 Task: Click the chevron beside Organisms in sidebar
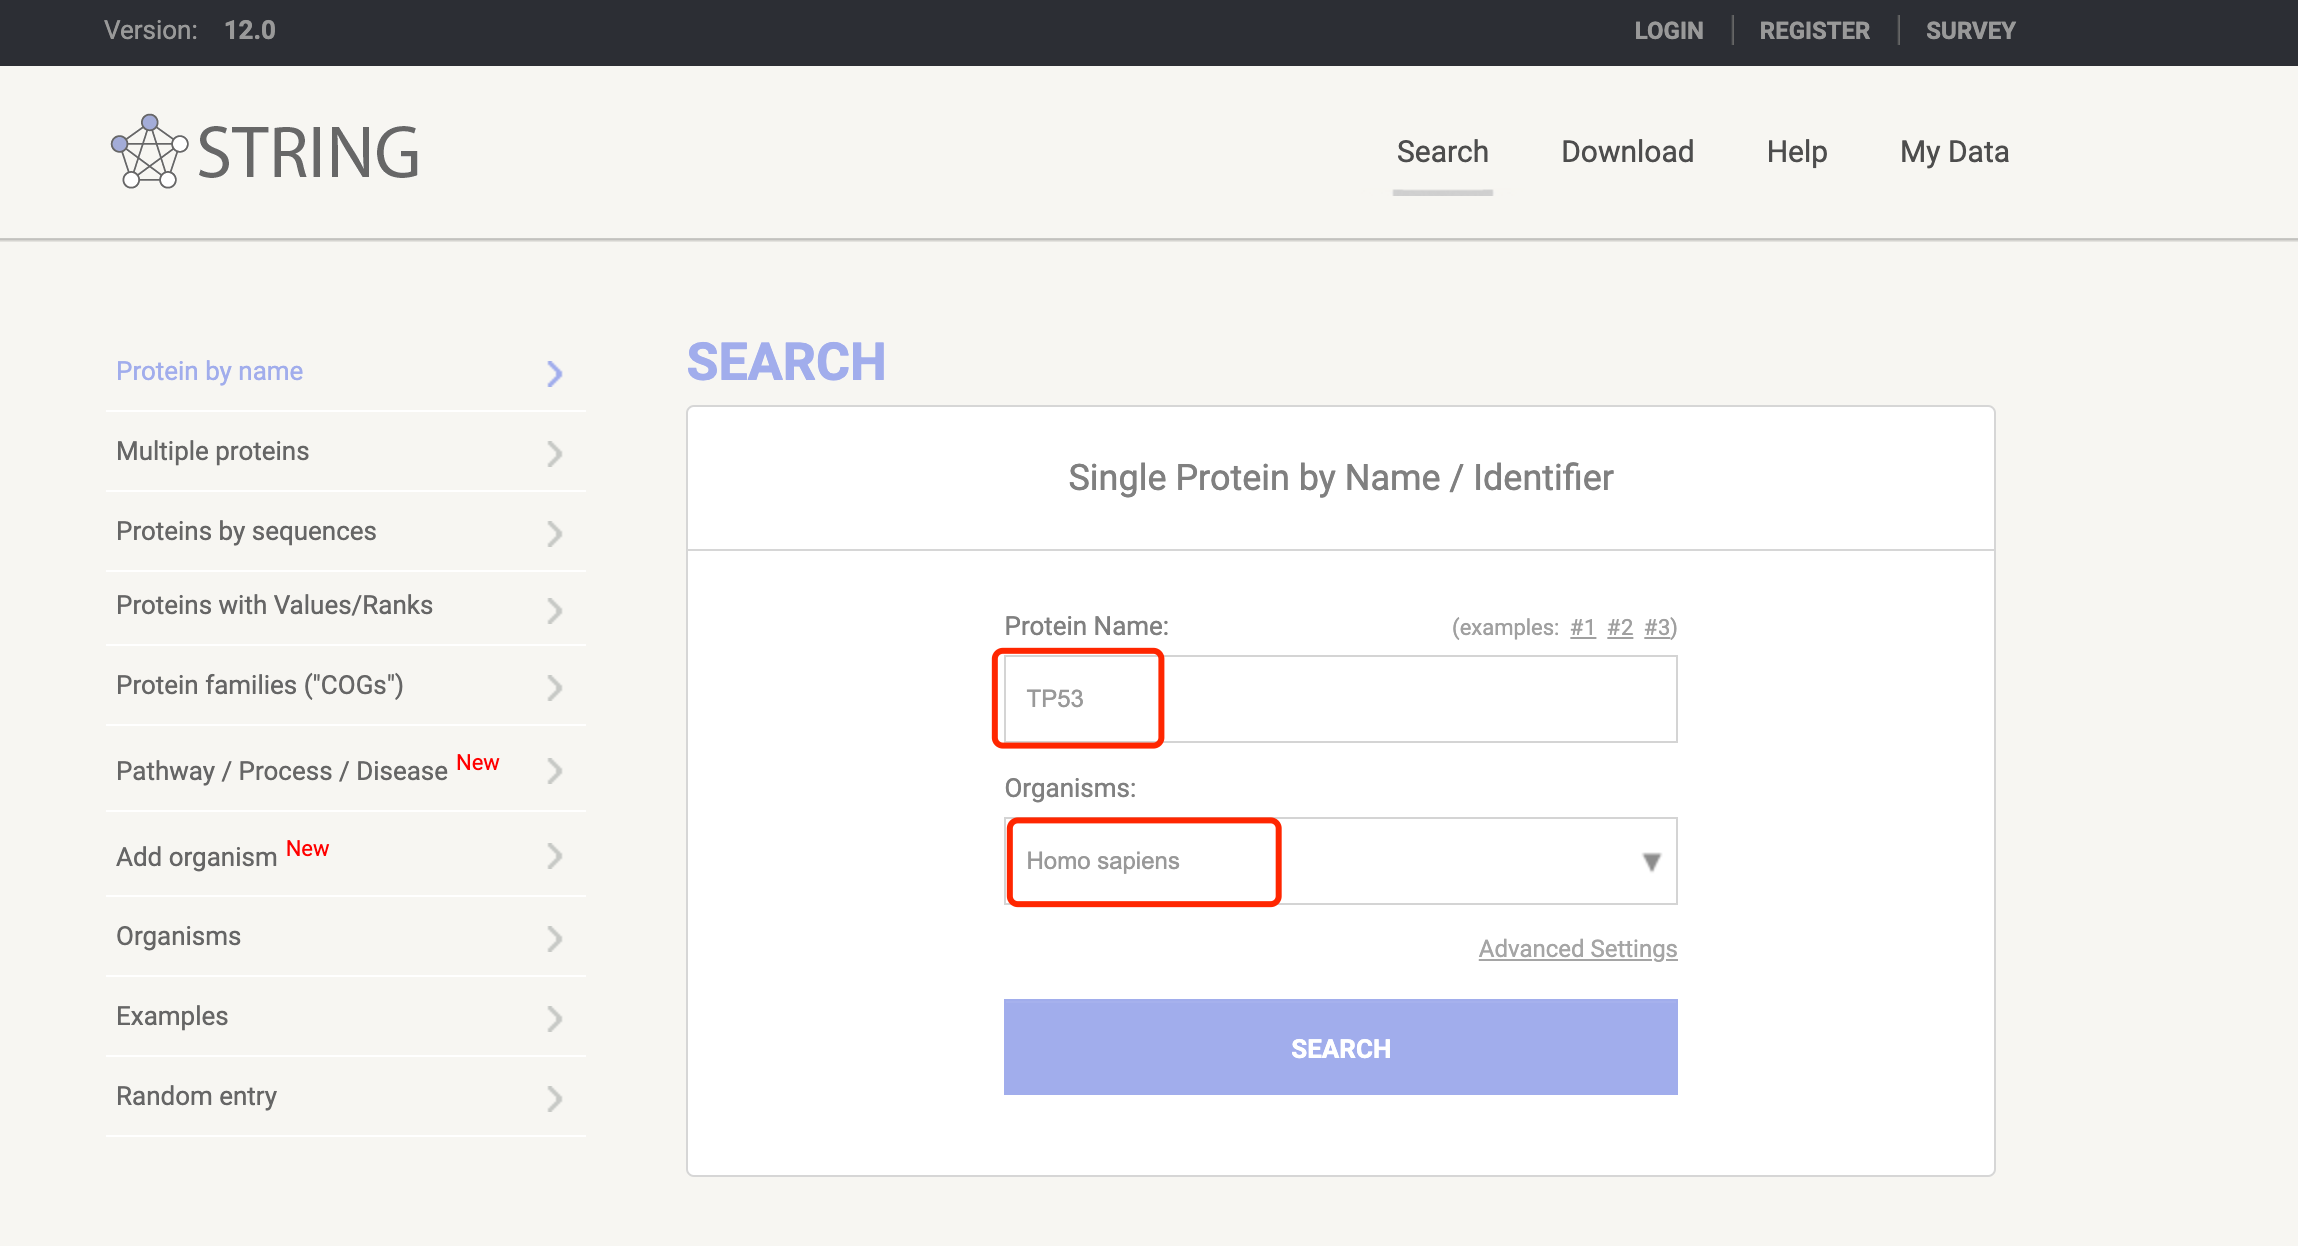(555, 938)
